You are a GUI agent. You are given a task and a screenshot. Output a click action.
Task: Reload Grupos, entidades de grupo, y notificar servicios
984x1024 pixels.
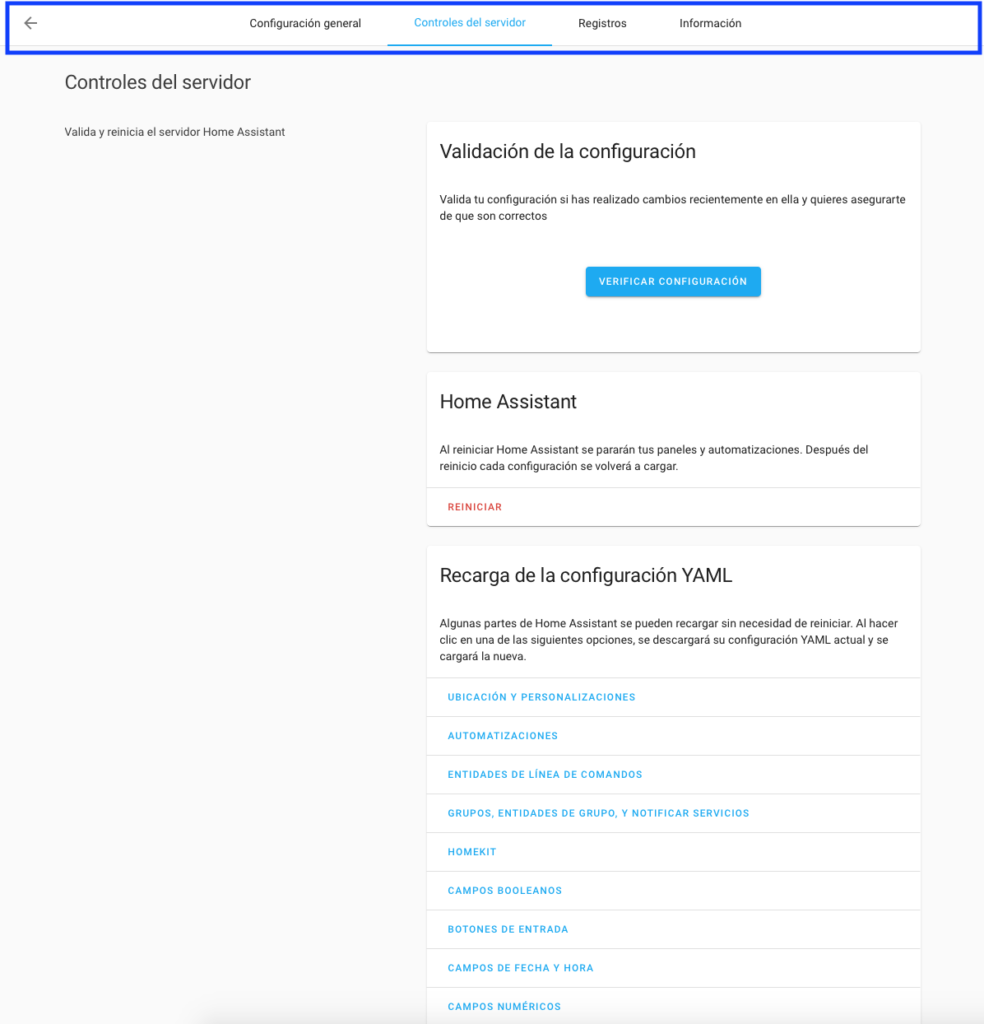tap(598, 813)
